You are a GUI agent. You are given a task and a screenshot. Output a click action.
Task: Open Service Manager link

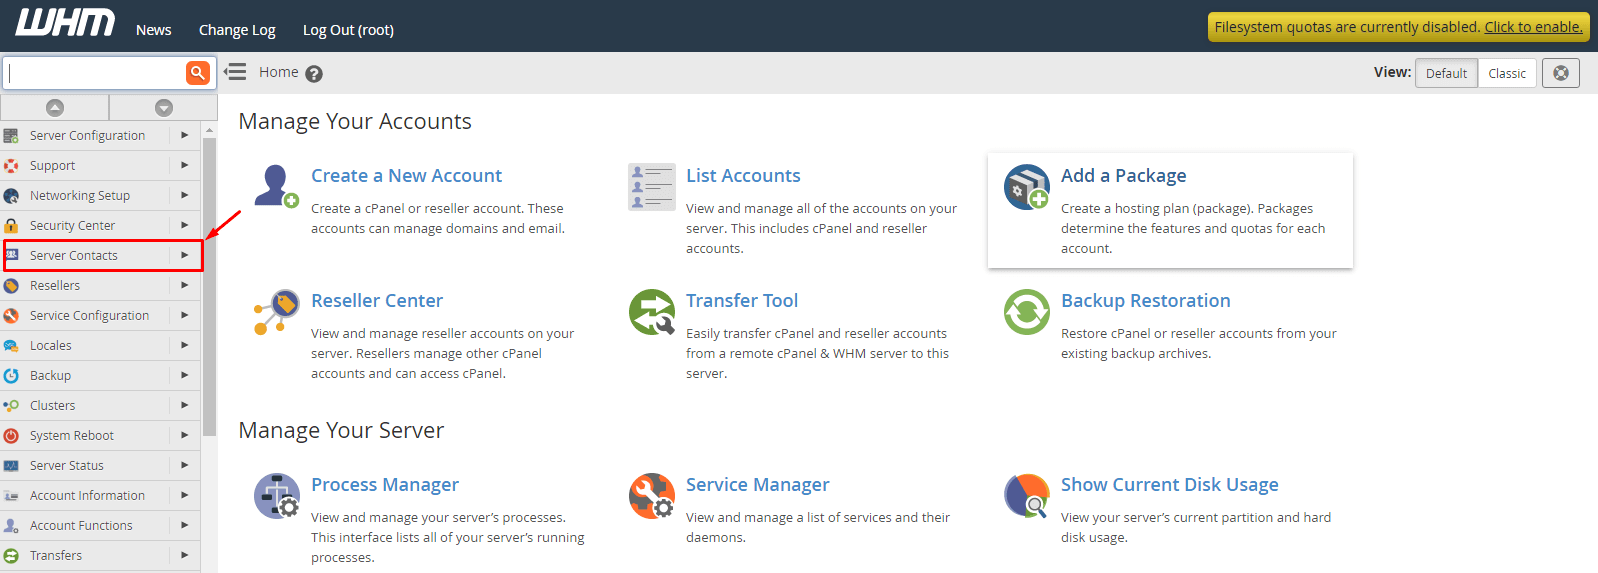pyautogui.click(x=757, y=484)
